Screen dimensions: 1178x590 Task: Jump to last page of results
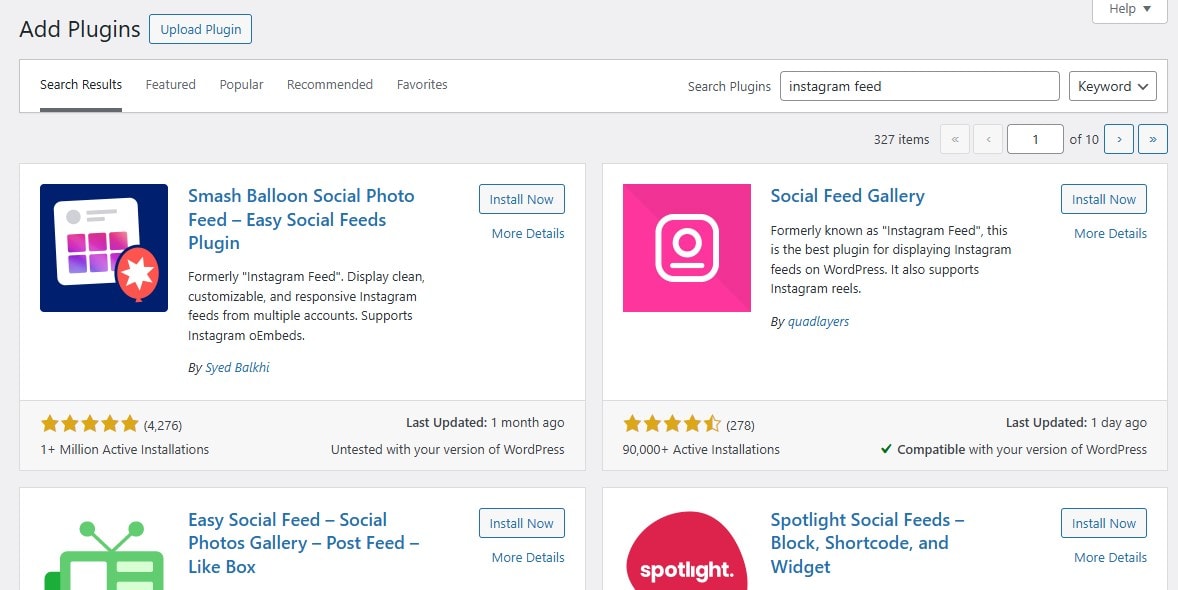pyautogui.click(x=1153, y=139)
